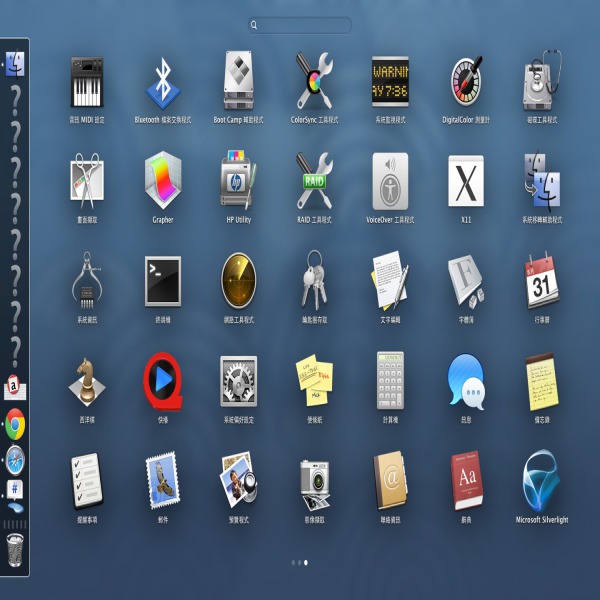Click the Launchpad search field
The width and height of the screenshot is (600, 600).
[x=300, y=25]
